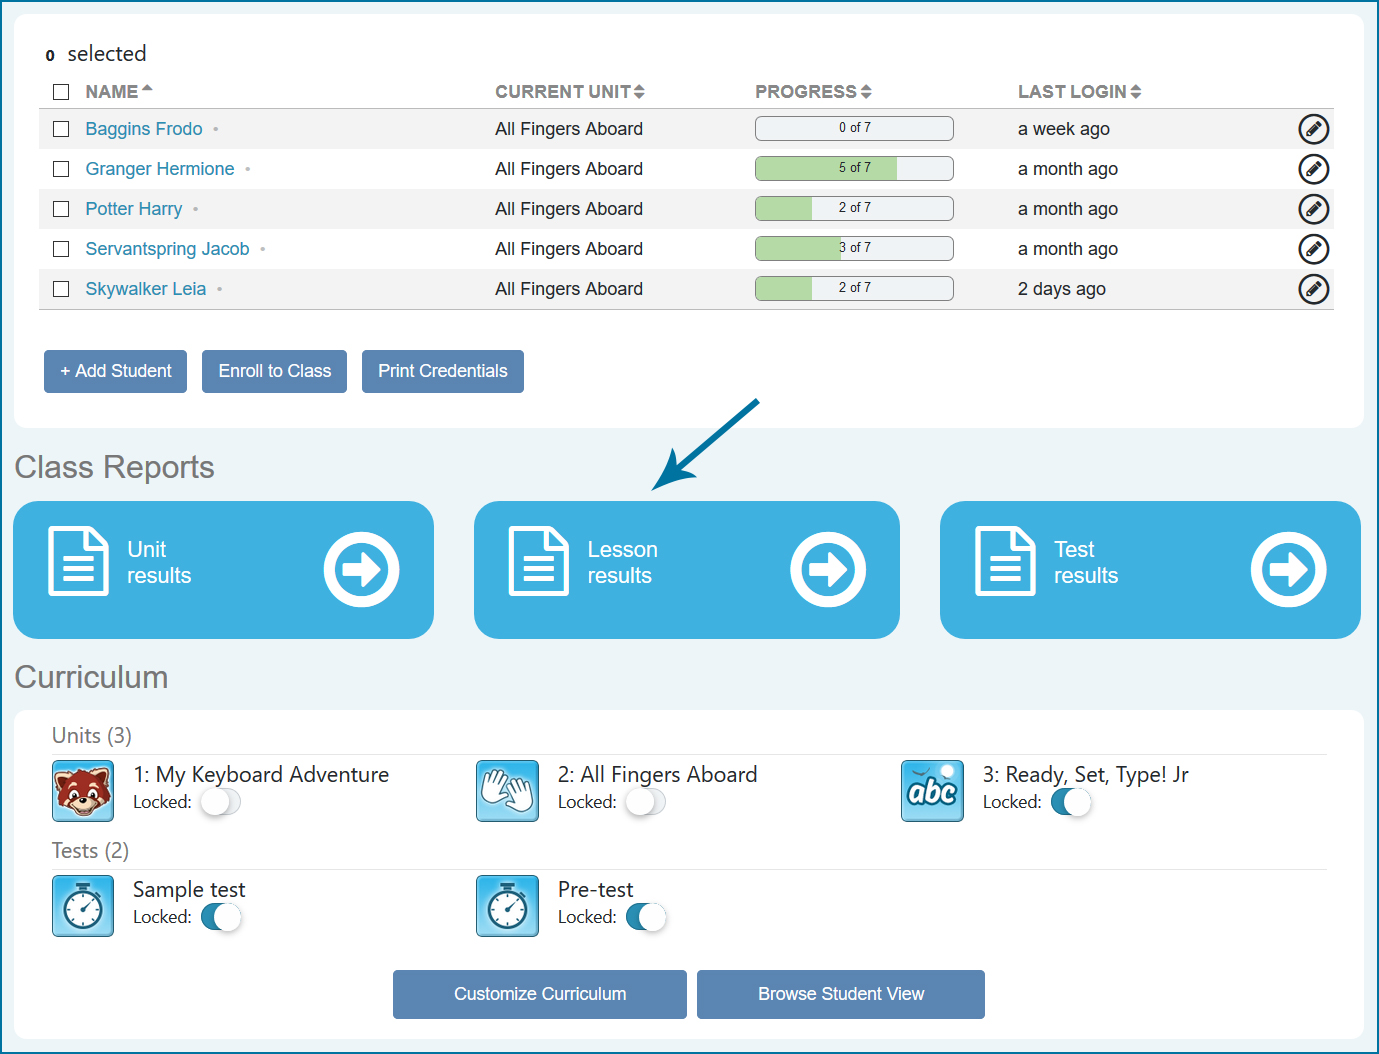Toggle the select-all checkbox beside NAME
Screen dimensions: 1379x1054
coord(61,92)
